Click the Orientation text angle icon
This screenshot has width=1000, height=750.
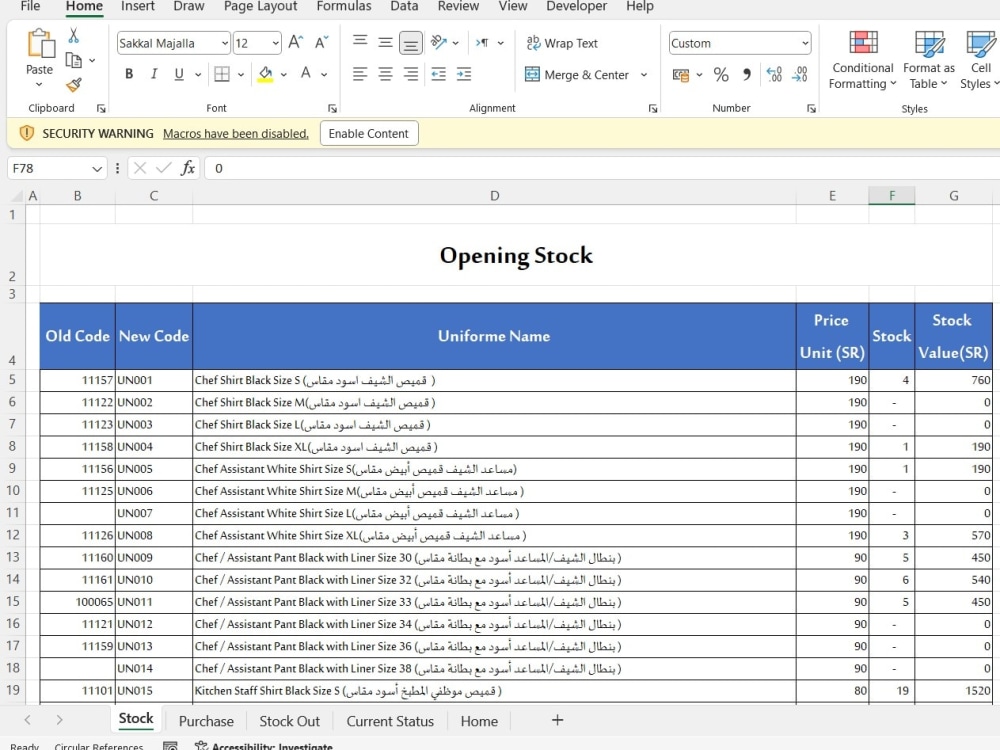439,43
